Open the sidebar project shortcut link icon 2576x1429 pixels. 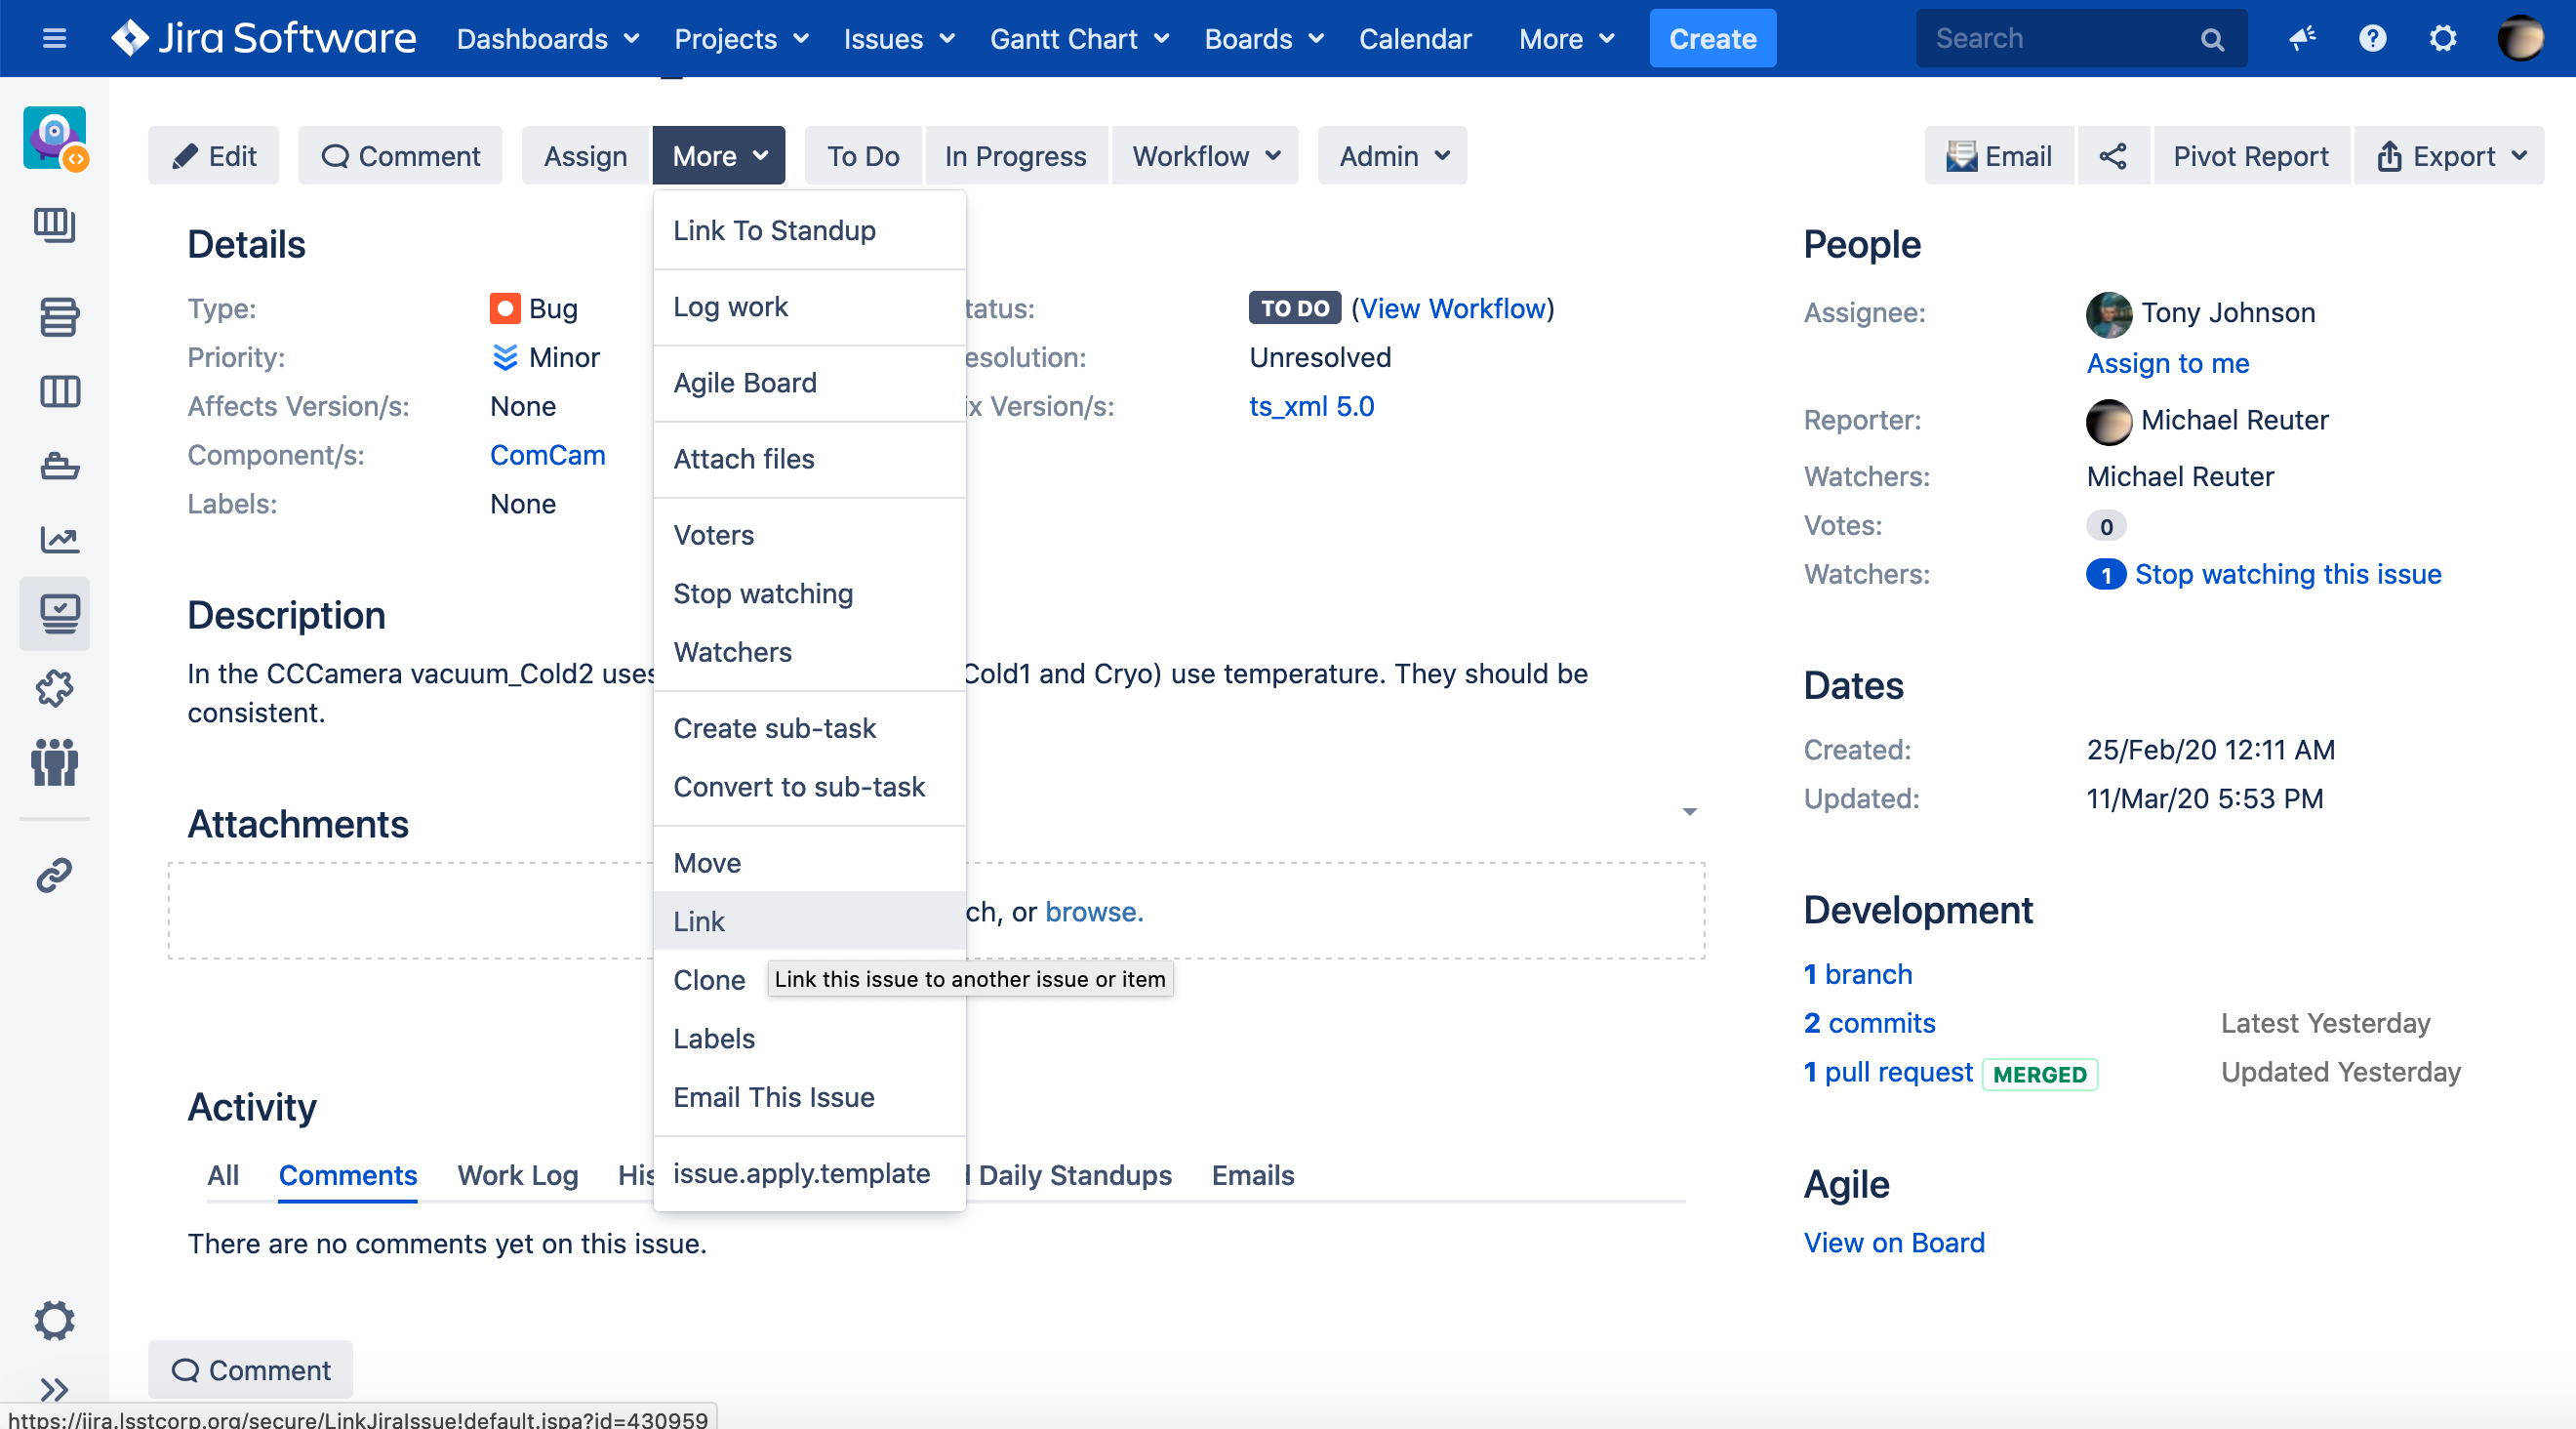pyautogui.click(x=55, y=875)
